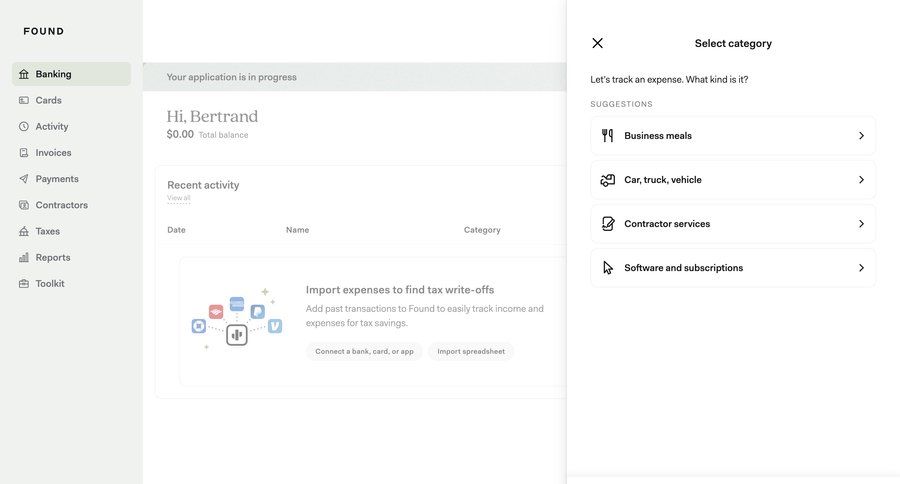Click the Cards icon in sidebar
Image resolution: width=900 pixels, height=484 pixels.
click(24, 100)
